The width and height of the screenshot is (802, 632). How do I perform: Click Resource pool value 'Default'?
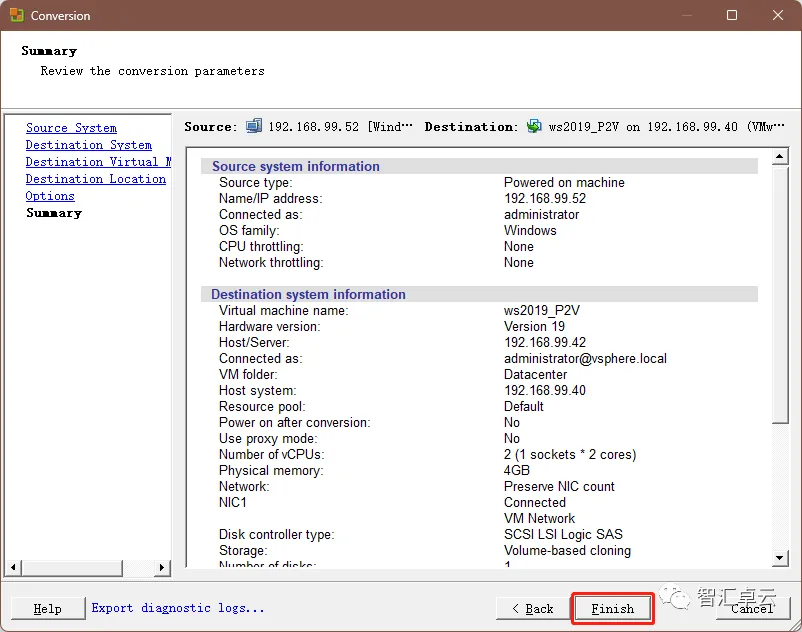pos(523,407)
